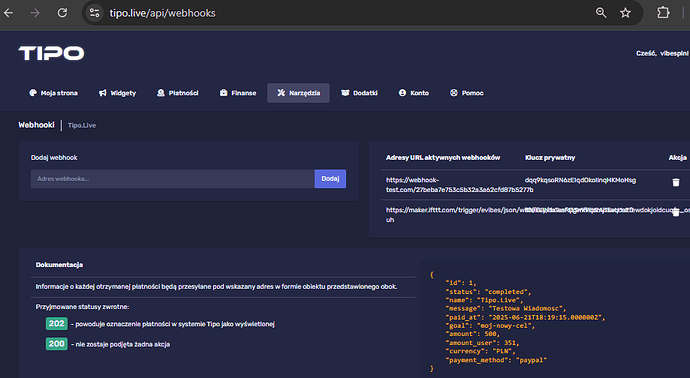This screenshot has height=378, width=690.
Task: Open the Konto menu
Action: (x=414, y=93)
